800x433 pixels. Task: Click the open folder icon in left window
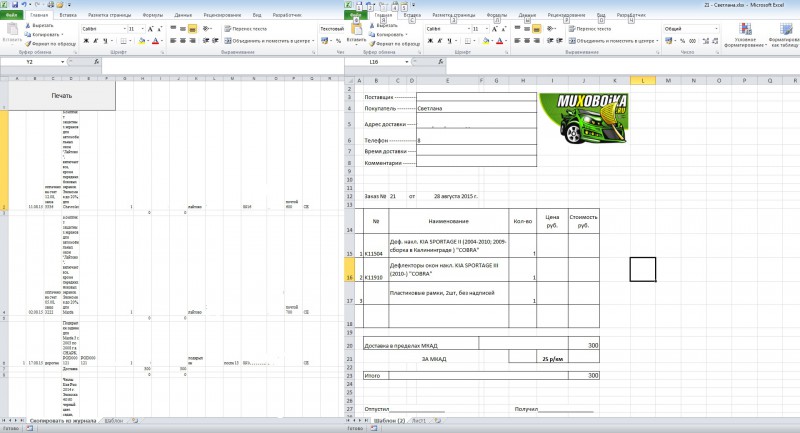[60, 5]
